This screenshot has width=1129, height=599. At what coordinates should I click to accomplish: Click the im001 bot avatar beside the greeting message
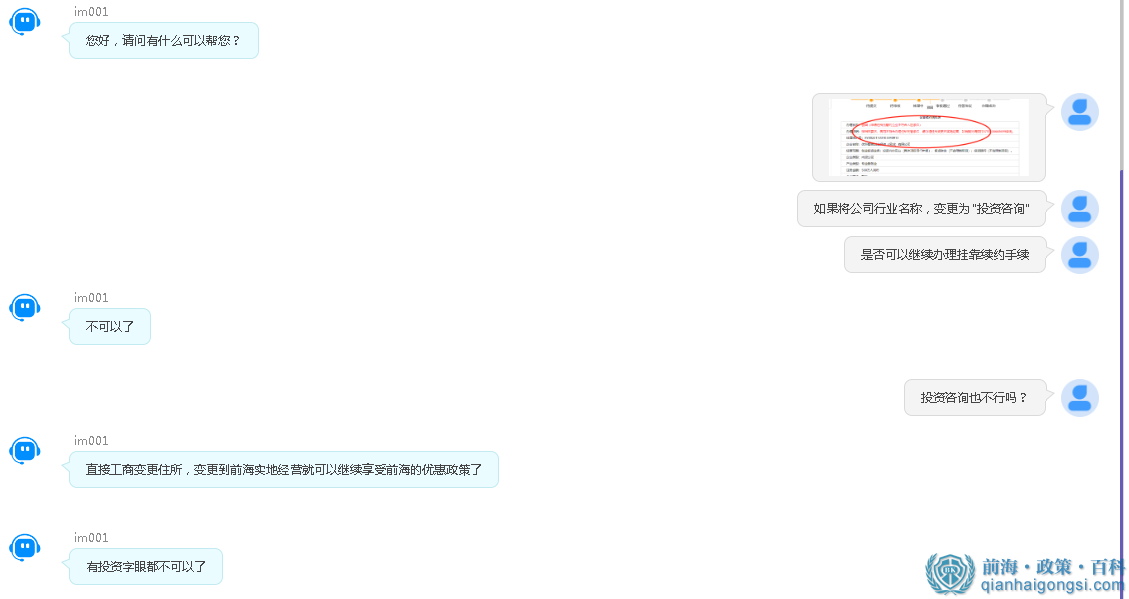24,21
